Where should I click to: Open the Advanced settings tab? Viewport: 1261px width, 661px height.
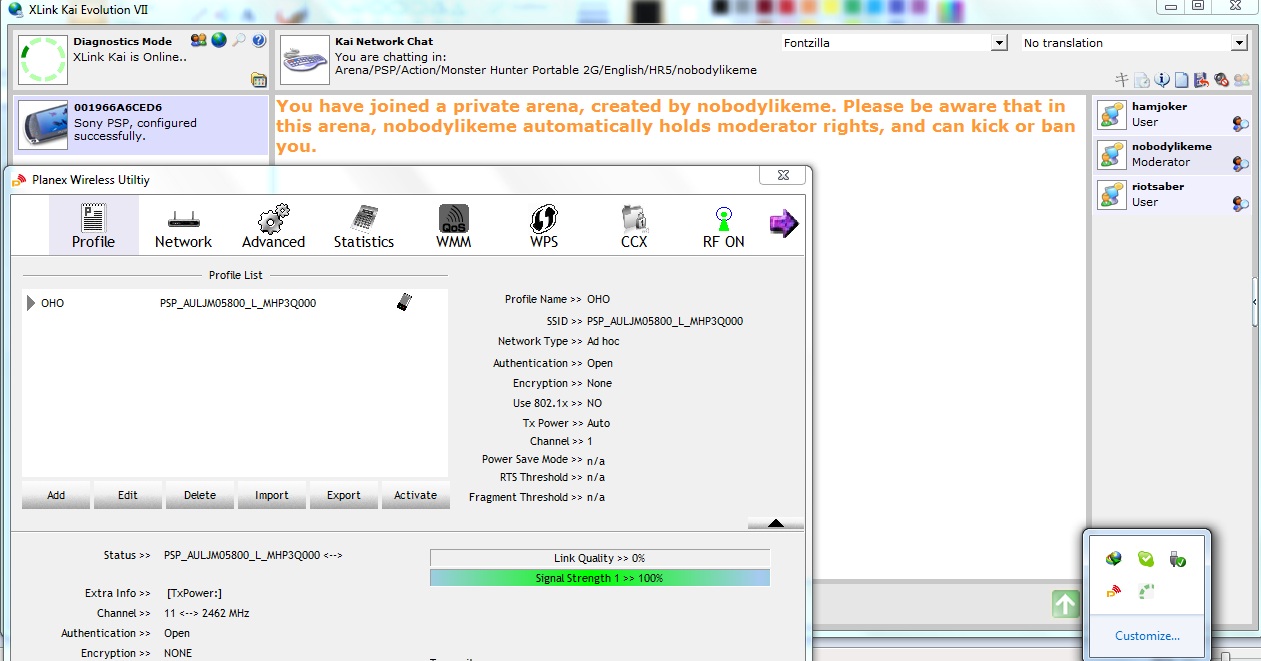(273, 225)
